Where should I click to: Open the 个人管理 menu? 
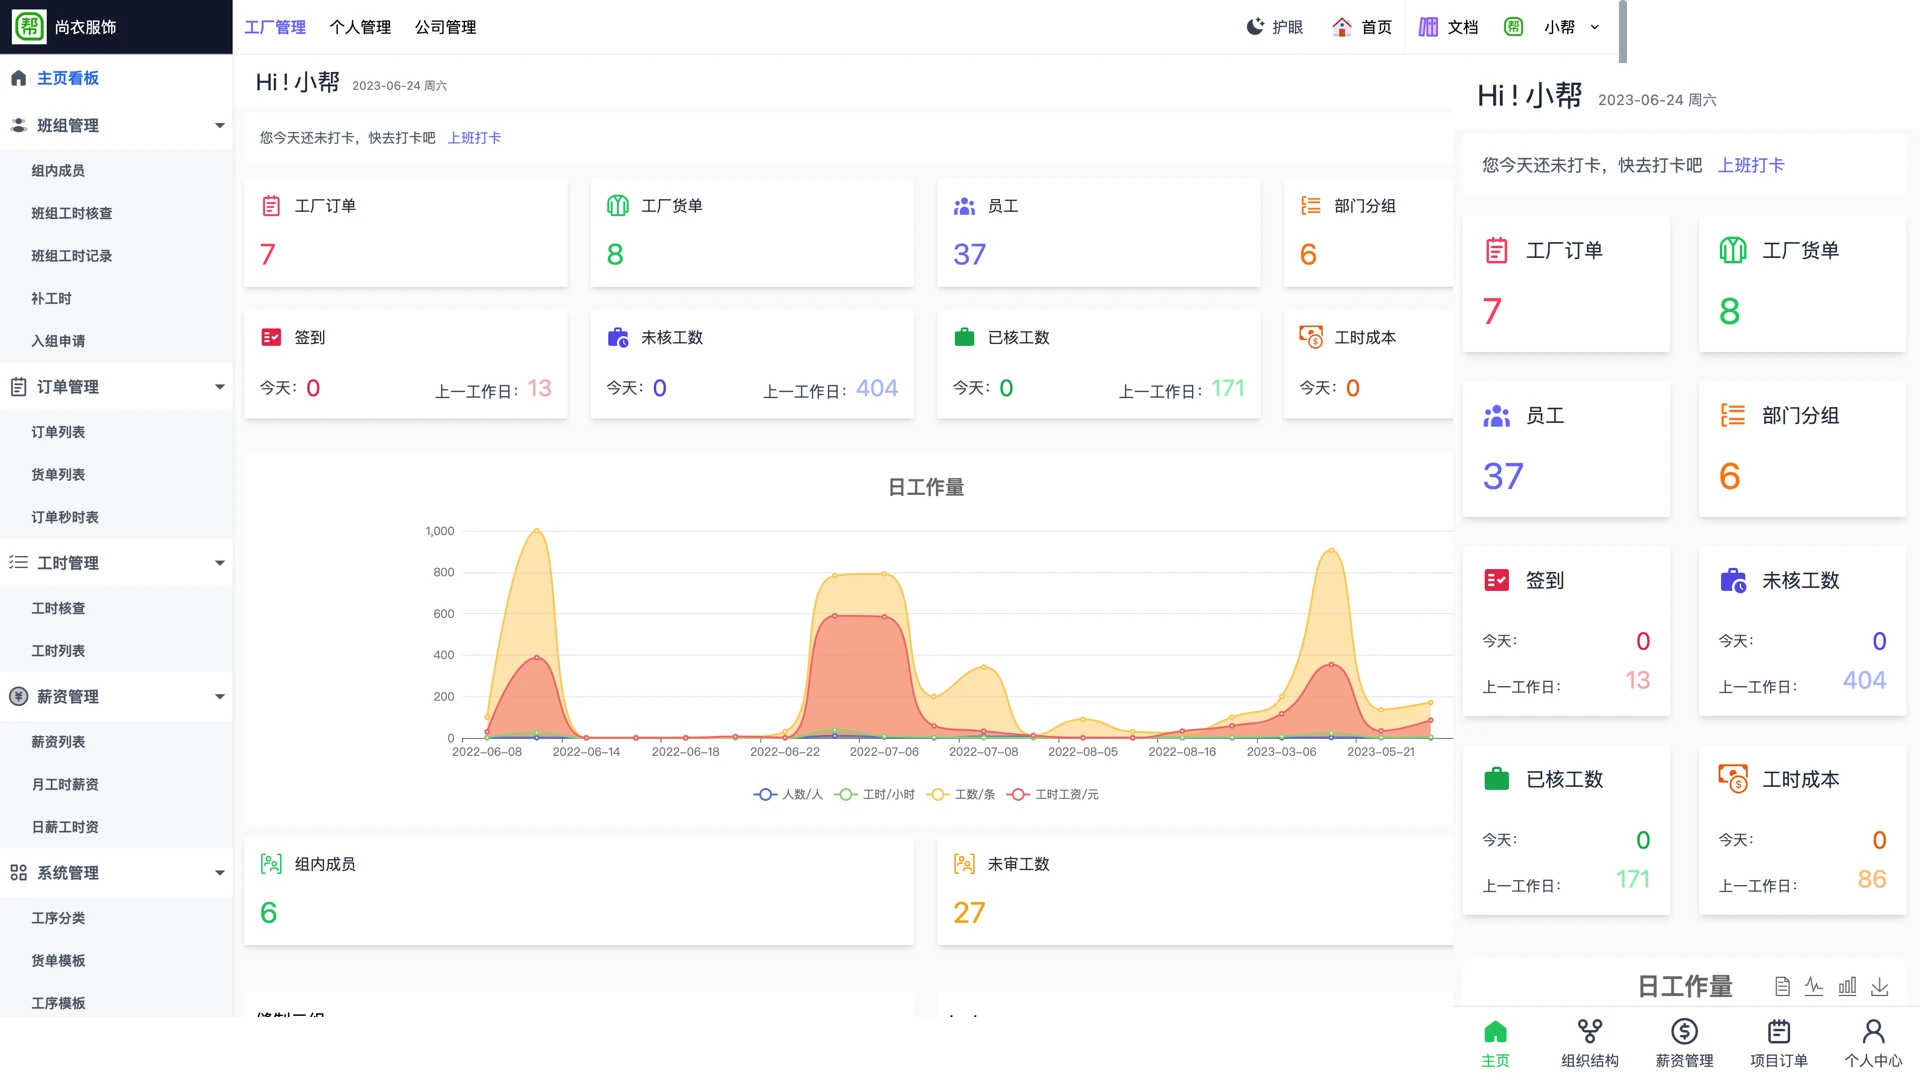click(360, 27)
